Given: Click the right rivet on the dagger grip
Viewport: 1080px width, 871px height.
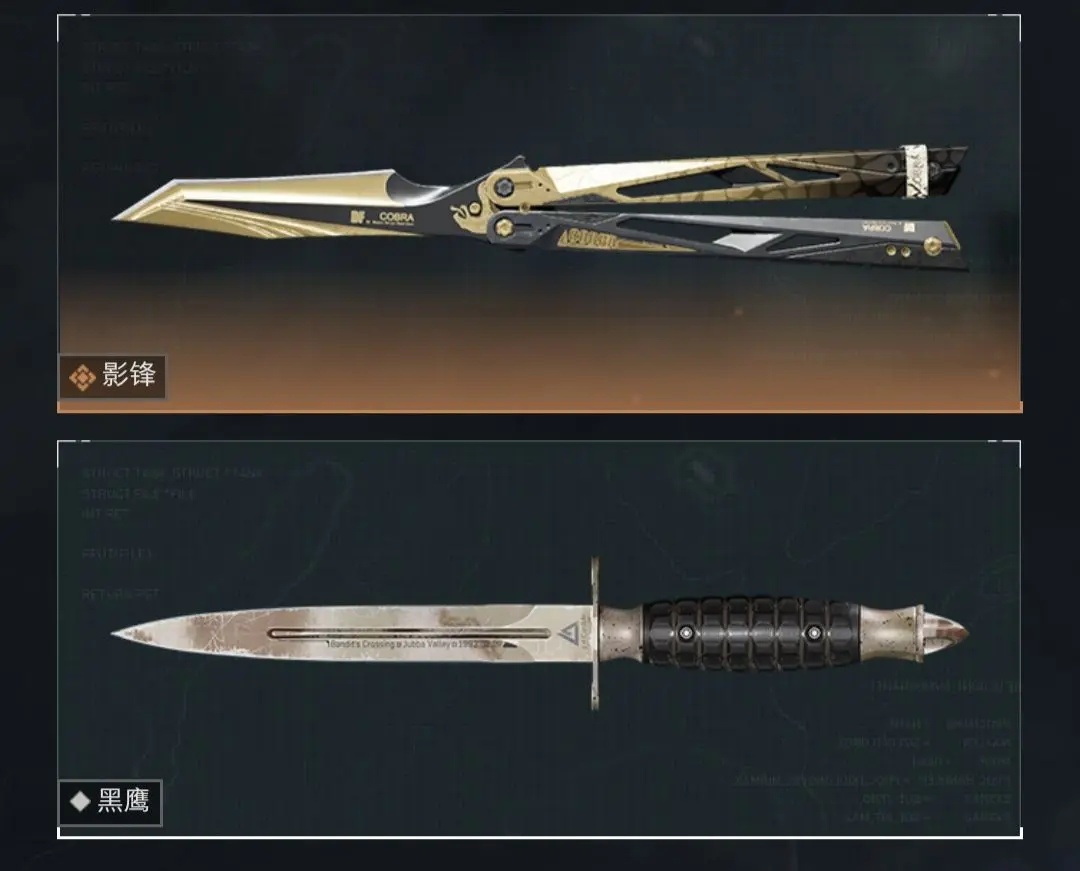Looking at the screenshot, I should coord(813,633).
